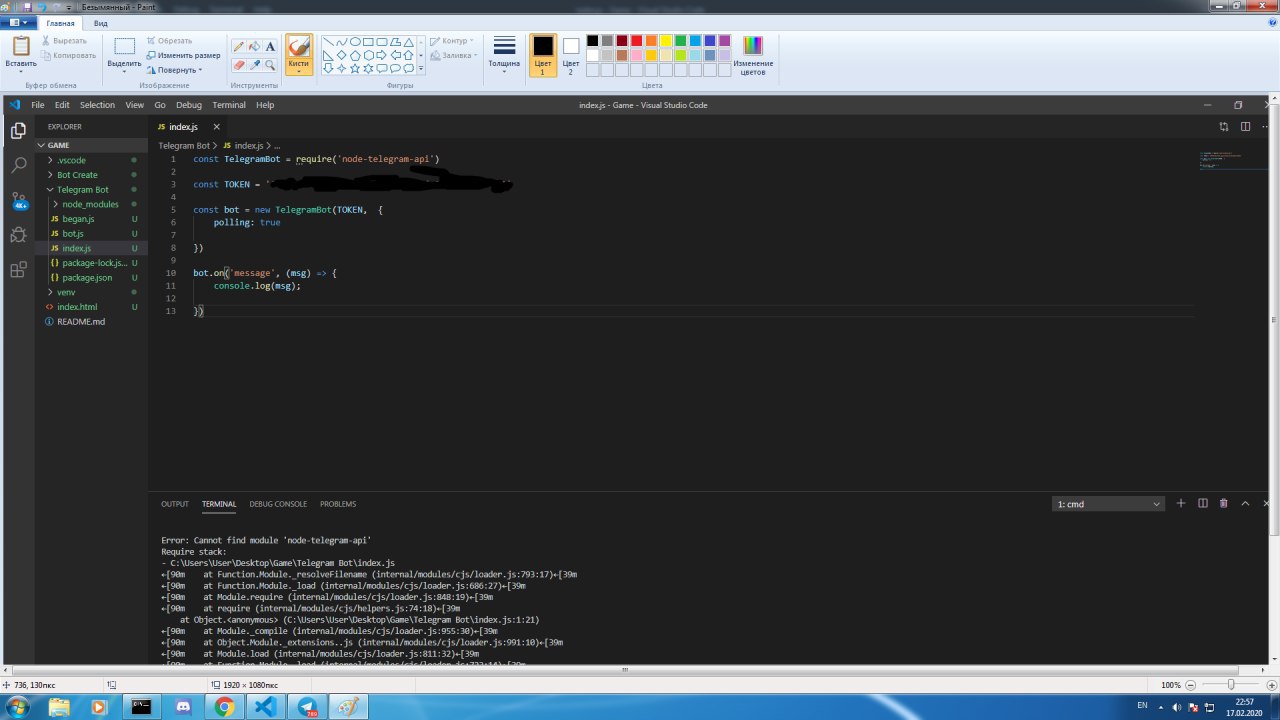This screenshot has width=1280, height=720.
Task: Open the File menu in VS Code
Action: [x=38, y=105]
